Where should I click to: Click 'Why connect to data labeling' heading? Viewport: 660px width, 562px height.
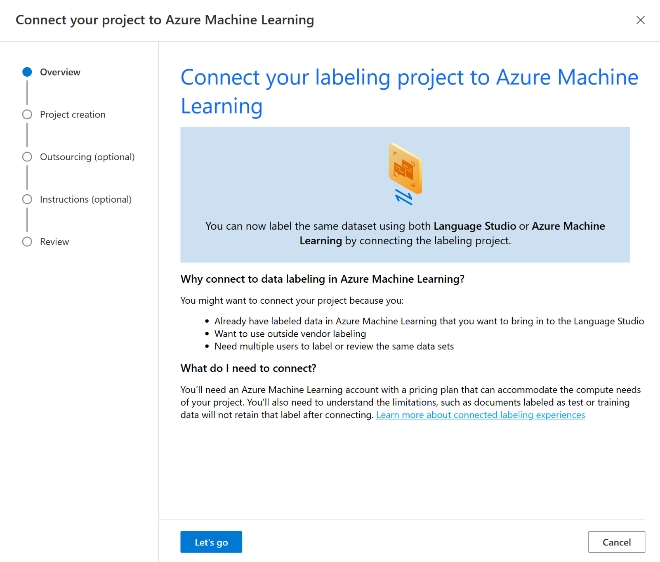[322, 279]
